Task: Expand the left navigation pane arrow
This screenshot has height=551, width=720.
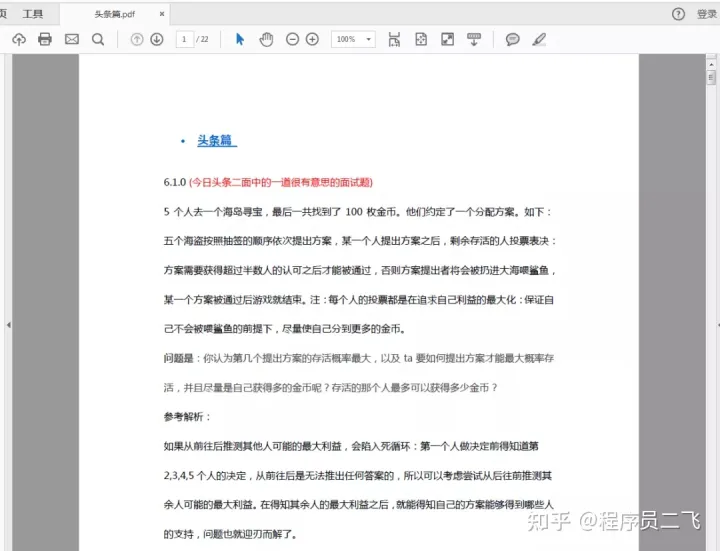Action: point(9,325)
